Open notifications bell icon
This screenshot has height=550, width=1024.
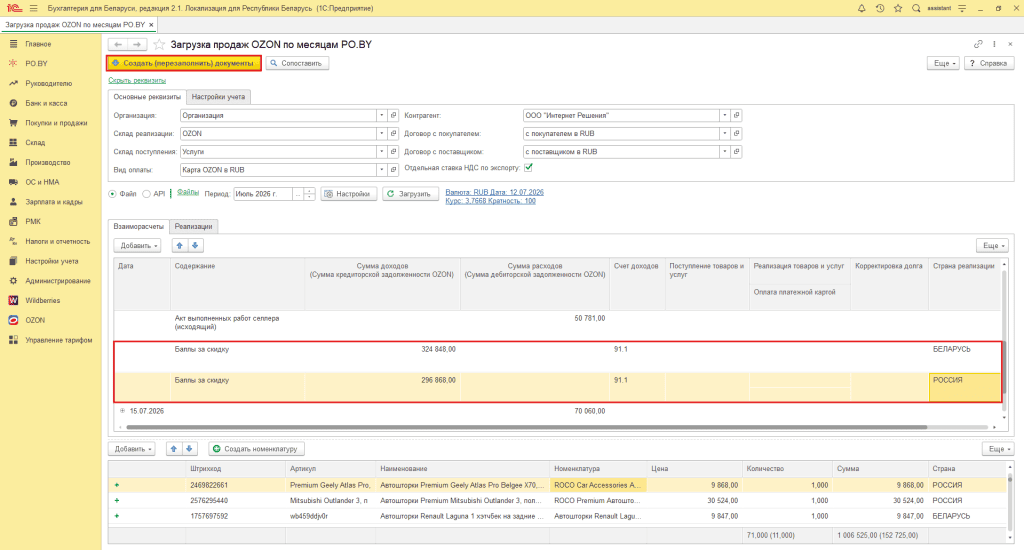pos(861,8)
